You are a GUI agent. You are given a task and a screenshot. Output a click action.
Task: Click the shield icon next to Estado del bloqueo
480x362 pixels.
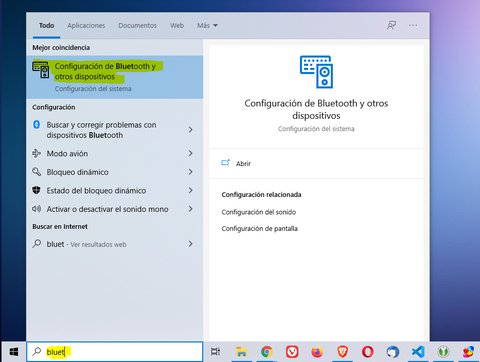point(36,190)
